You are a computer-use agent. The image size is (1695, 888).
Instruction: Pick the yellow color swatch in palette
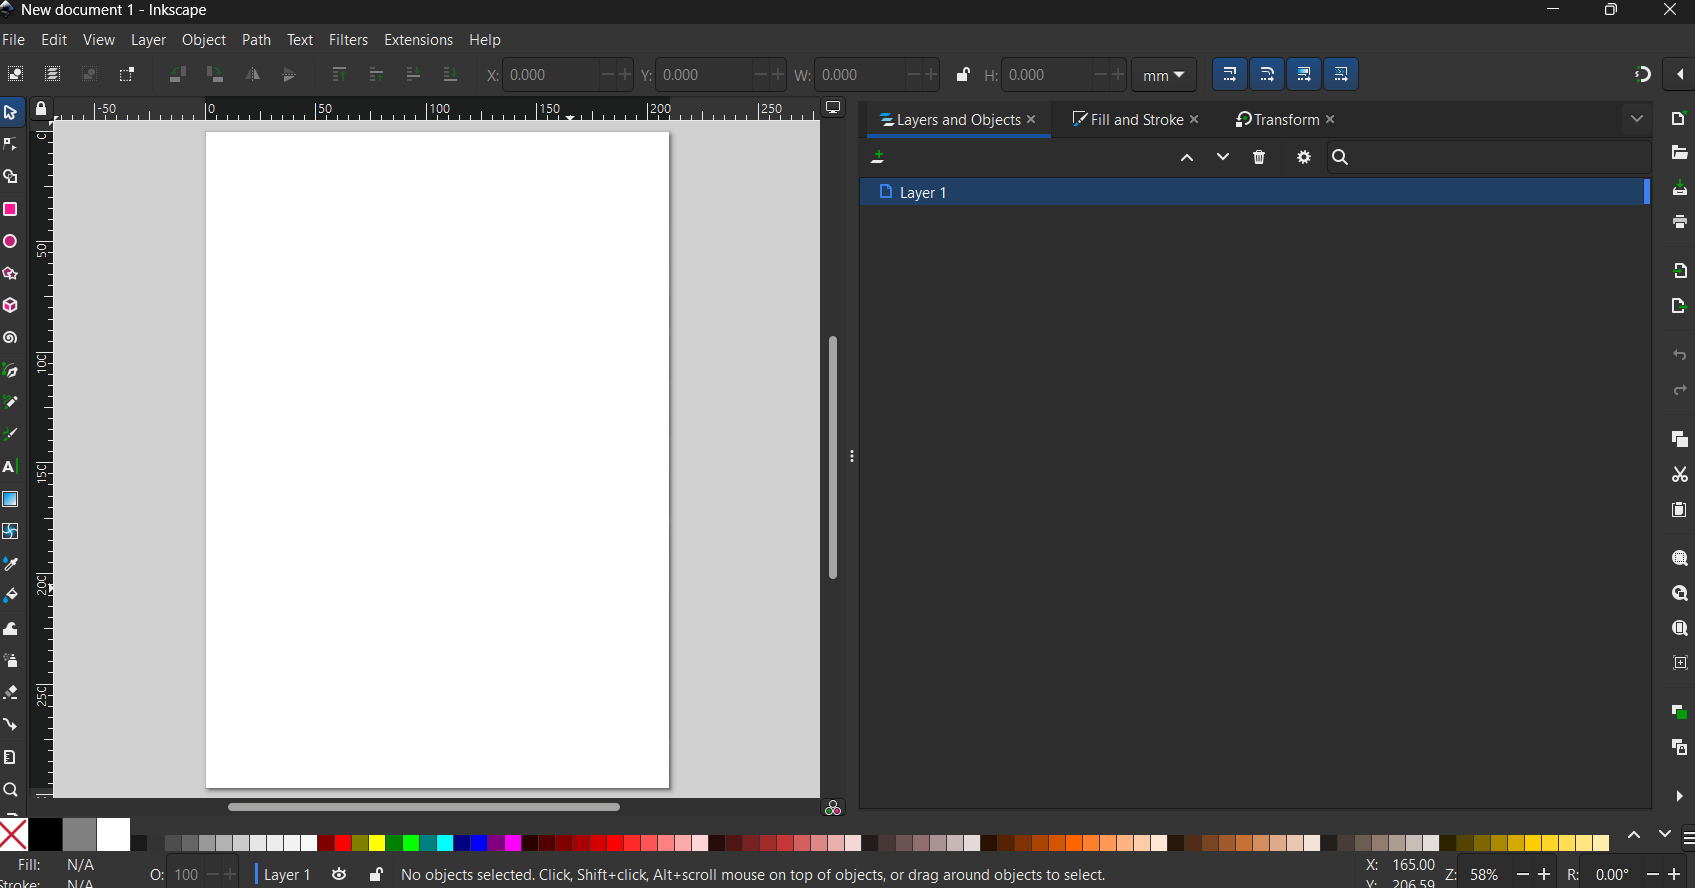[377, 843]
